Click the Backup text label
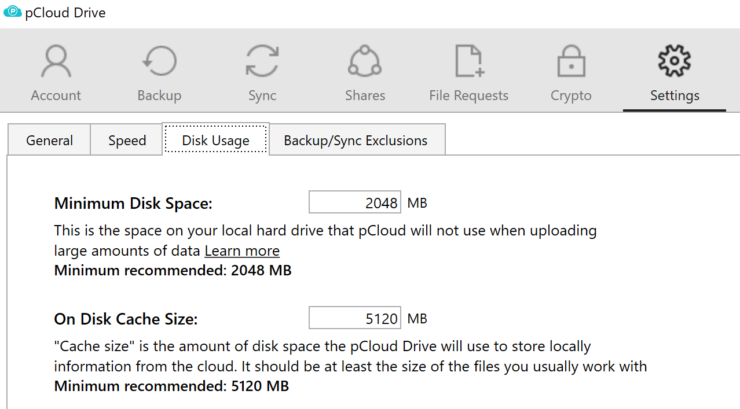Viewport: 740px width, 409px height. [160, 96]
